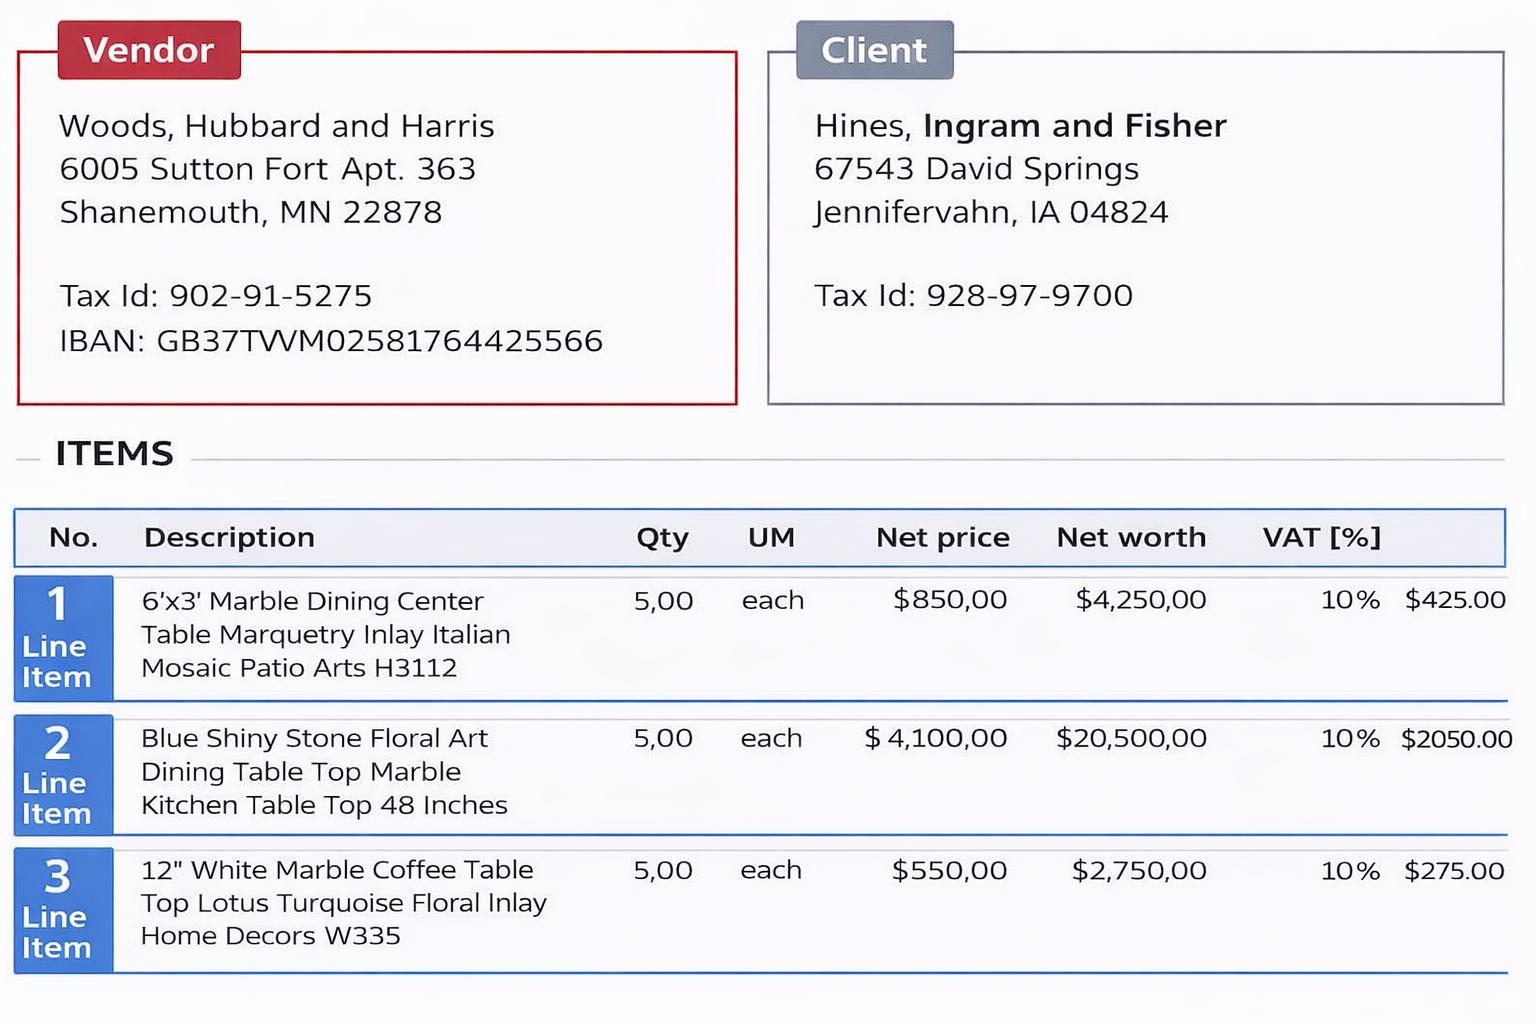
Task: Click the client name Hines, Ingram and Fisher
Action: click(x=1020, y=126)
